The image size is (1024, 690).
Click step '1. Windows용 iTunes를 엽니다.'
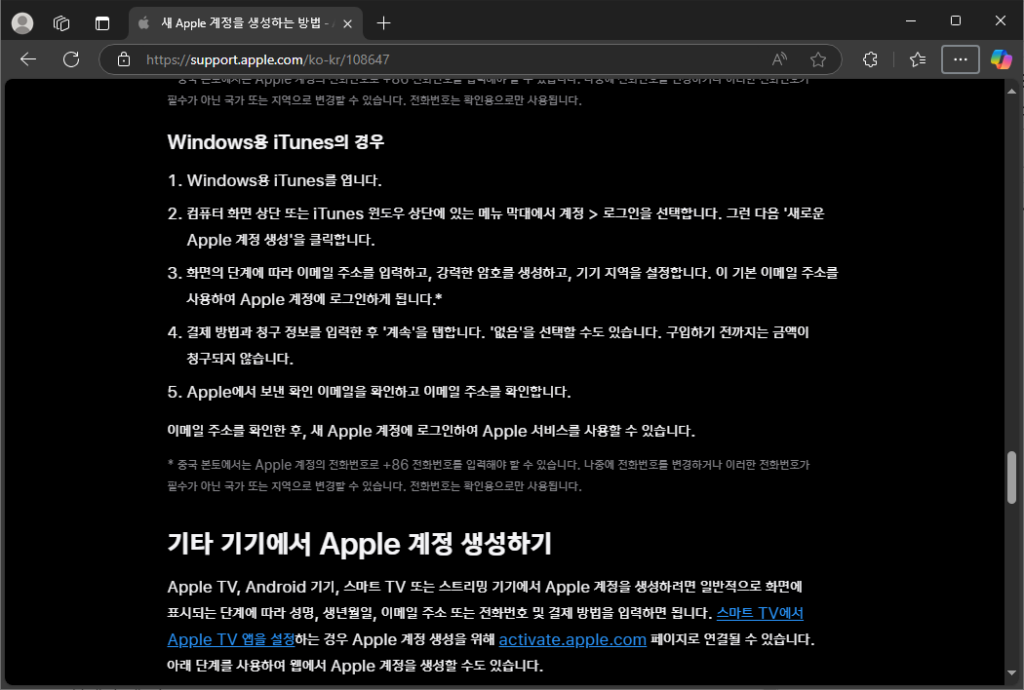pyautogui.click(x=274, y=180)
